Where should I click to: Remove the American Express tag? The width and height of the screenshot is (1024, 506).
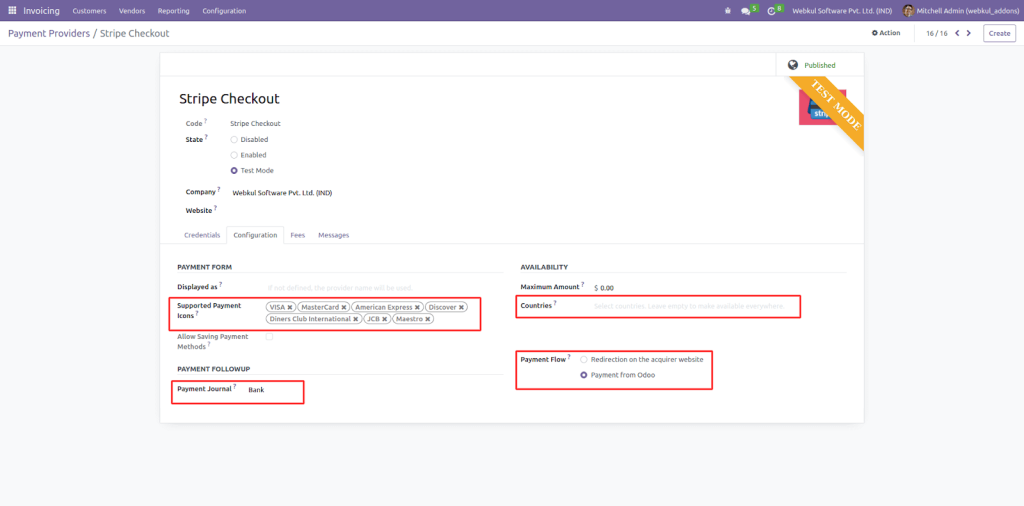pos(417,307)
